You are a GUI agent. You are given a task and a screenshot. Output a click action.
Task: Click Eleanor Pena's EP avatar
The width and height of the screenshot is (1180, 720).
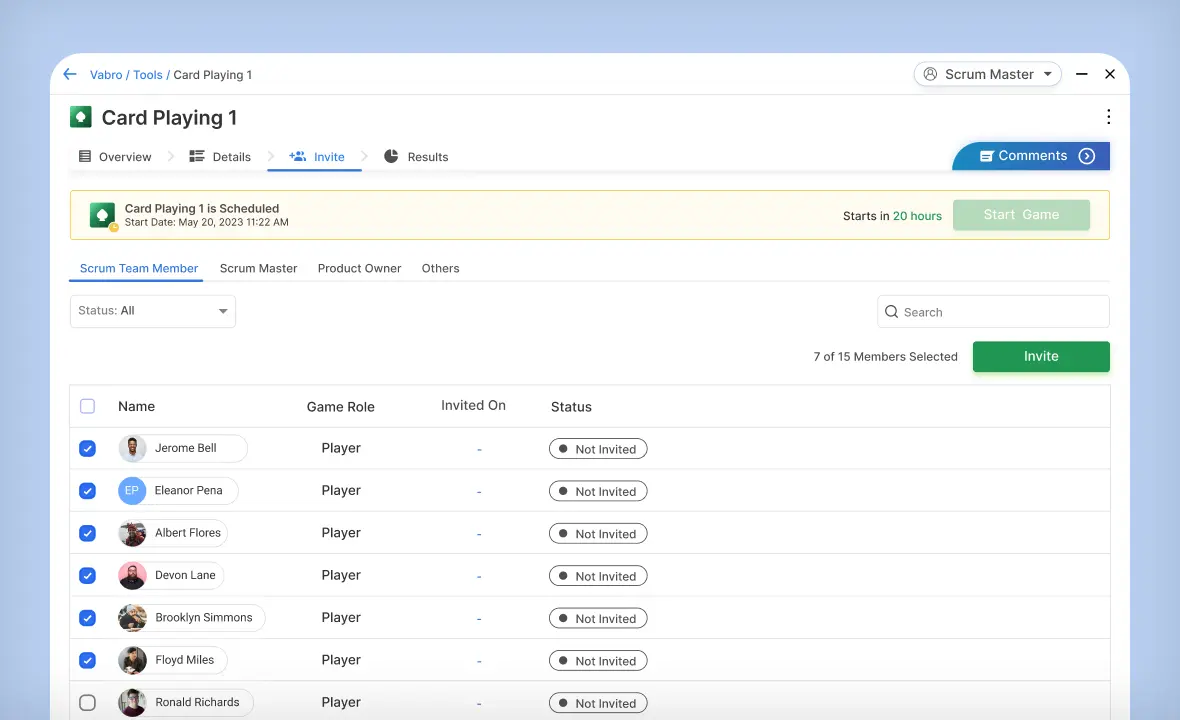click(132, 491)
